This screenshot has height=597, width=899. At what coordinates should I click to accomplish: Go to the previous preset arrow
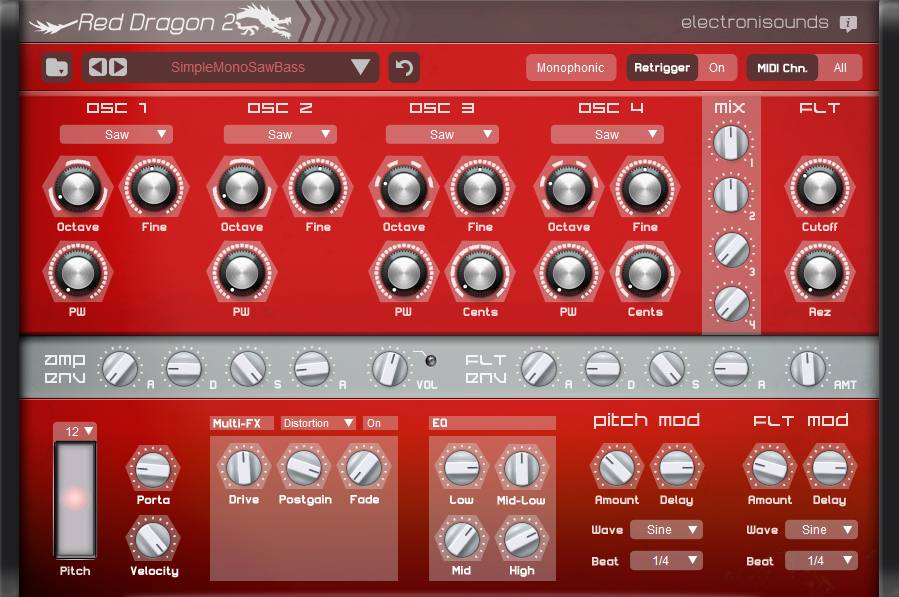97,68
